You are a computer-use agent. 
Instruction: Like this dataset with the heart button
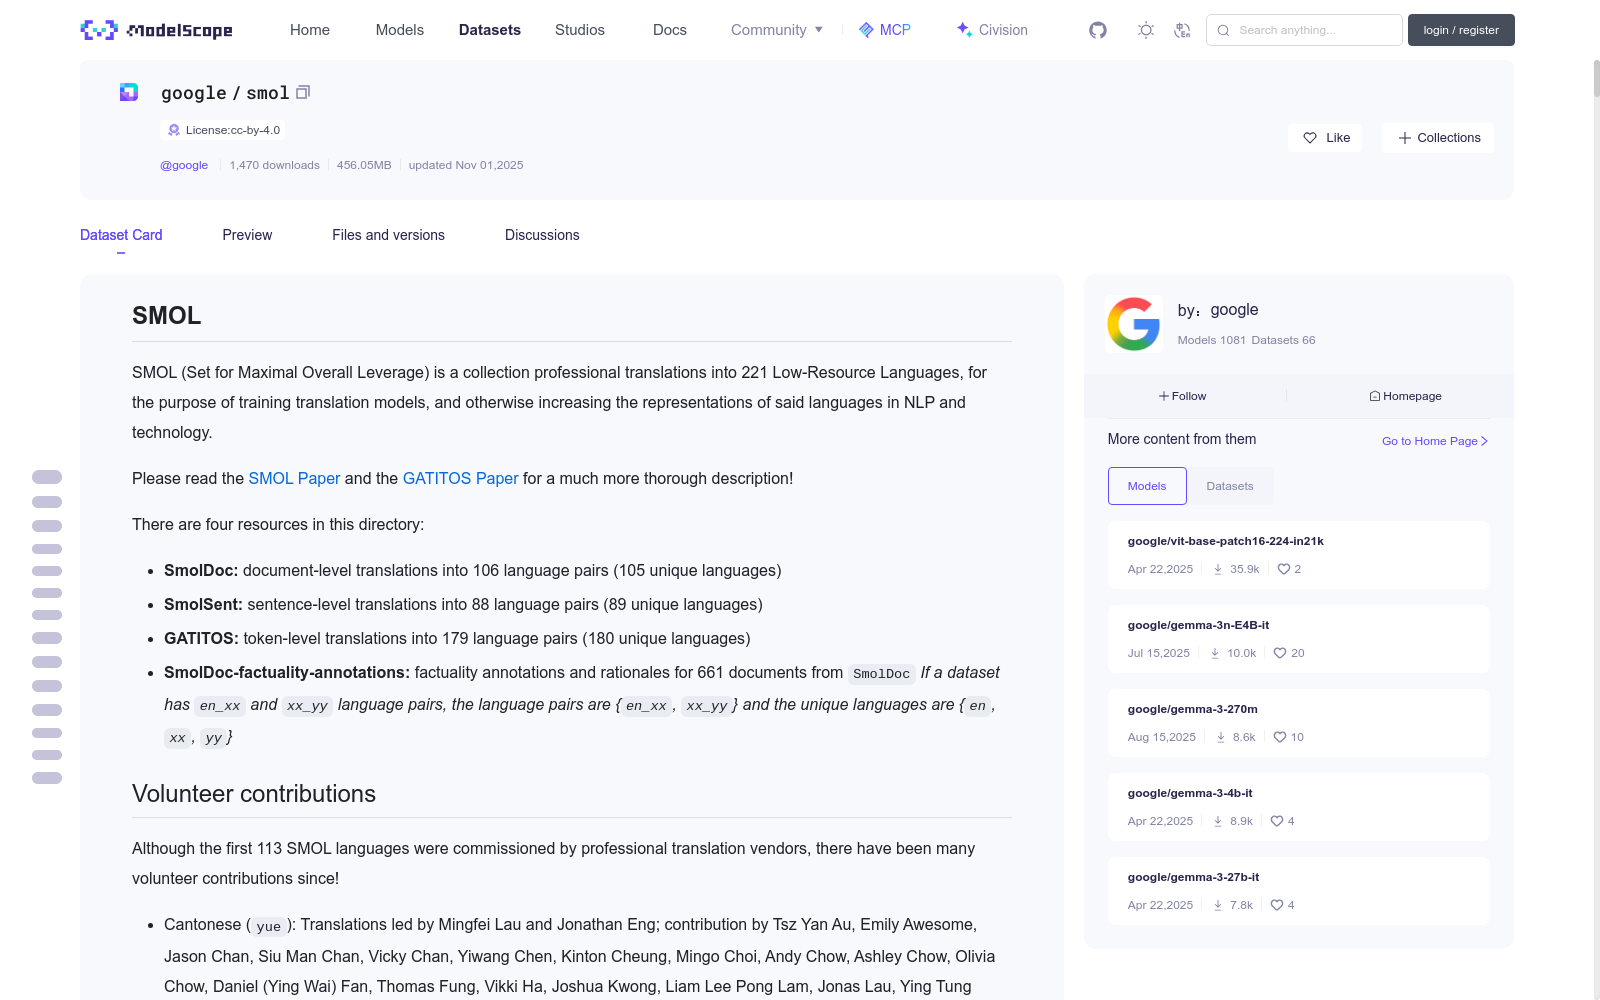pyautogui.click(x=1325, y=138)
